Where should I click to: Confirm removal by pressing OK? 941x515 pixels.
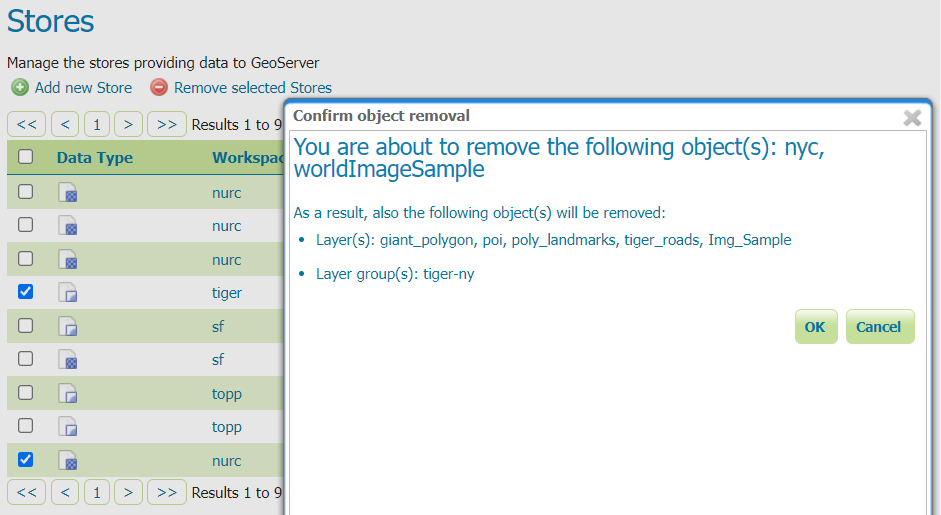pyautogui.click(x=815, y=327)
